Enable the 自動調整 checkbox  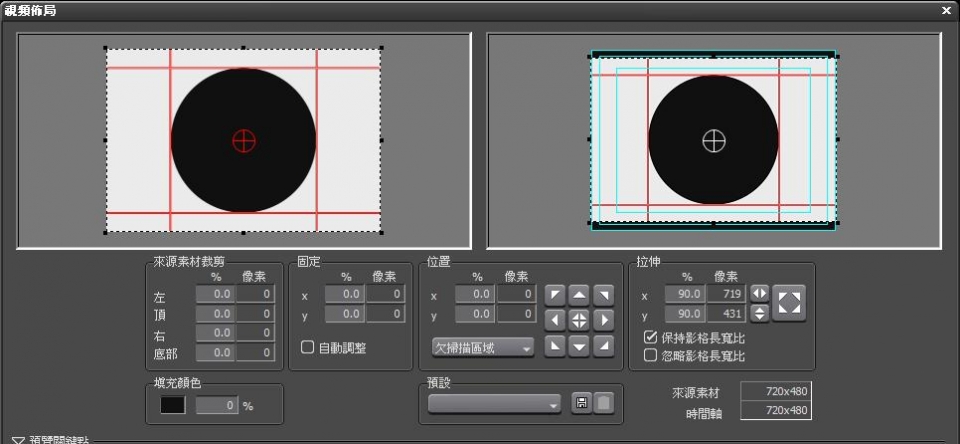pyautogui.click(x=308, y=348)
